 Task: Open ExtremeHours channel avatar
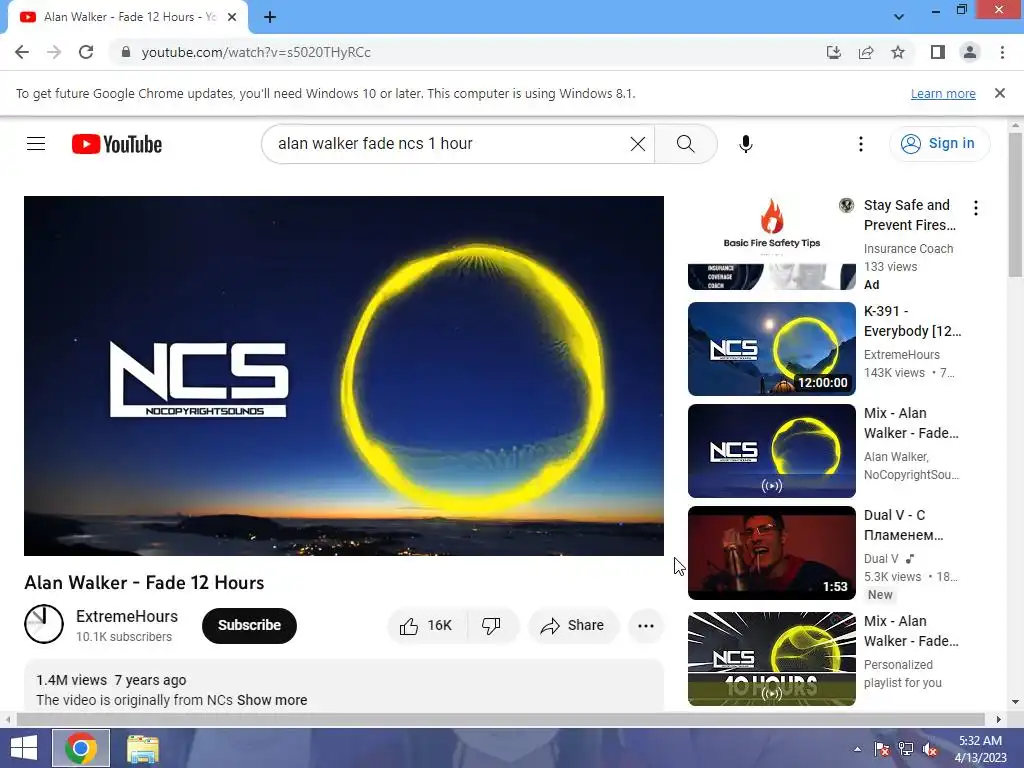pos(44,624)
